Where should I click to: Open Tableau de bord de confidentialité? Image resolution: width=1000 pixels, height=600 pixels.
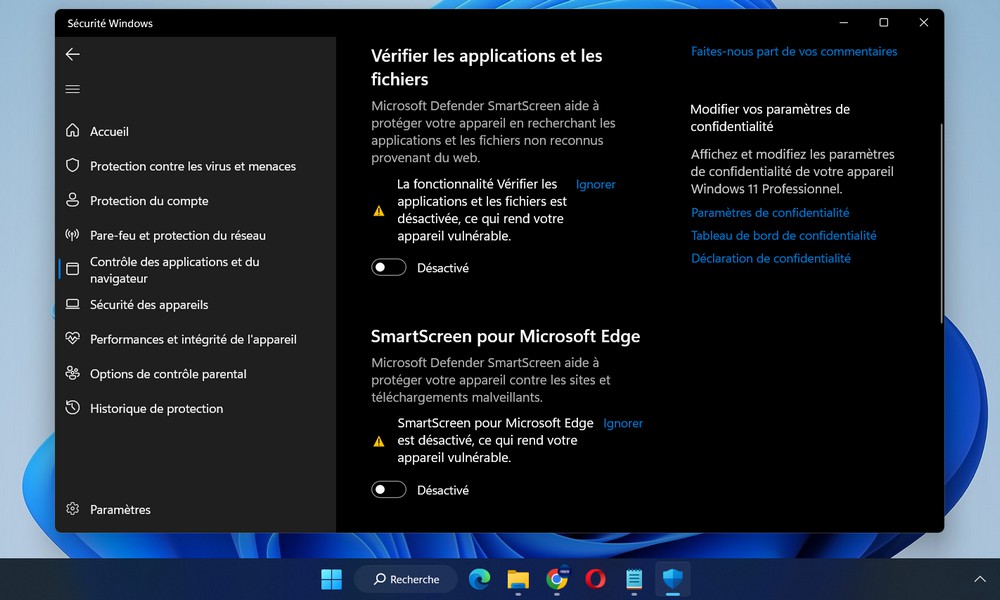coord(783,235)
